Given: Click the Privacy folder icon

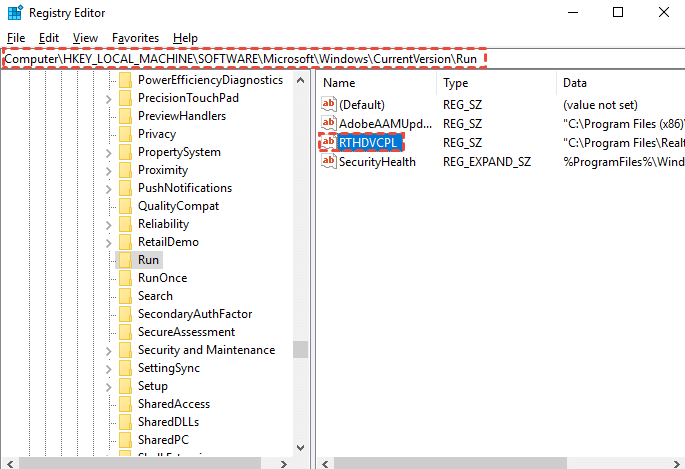Looking at the screenshot, I should (125, 134).
